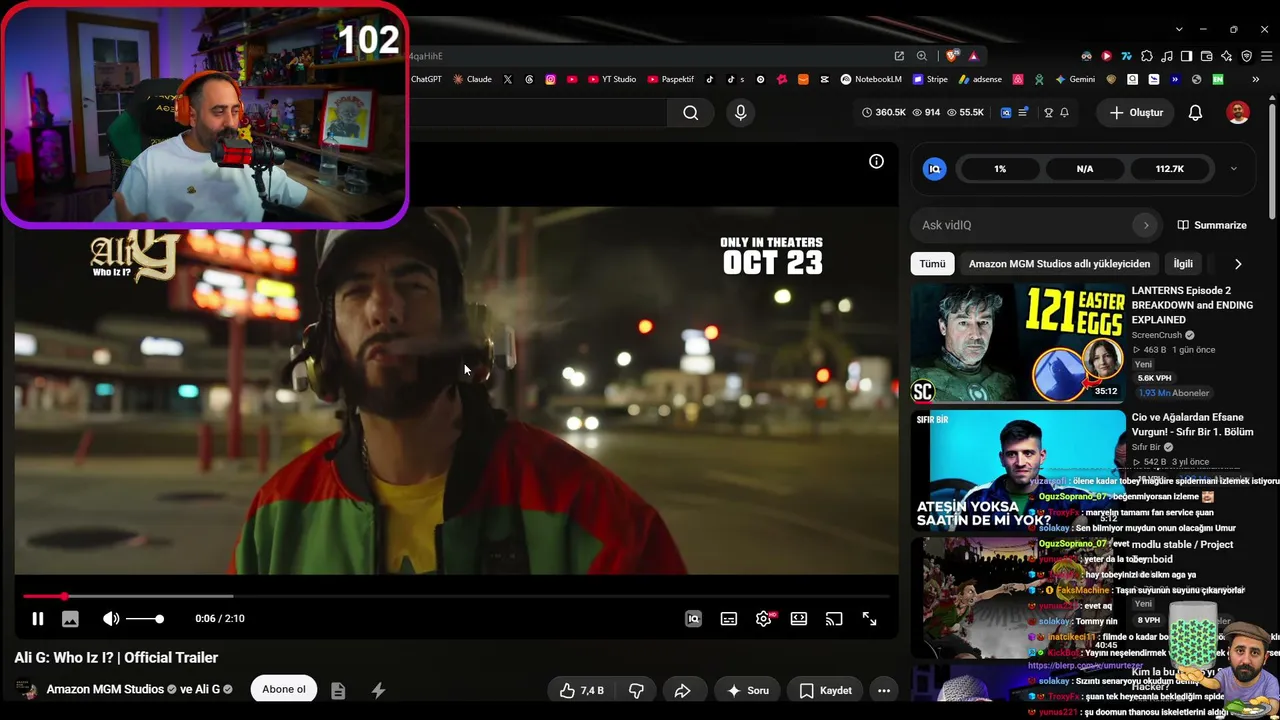
Task: Open the Brave wallet icon
Action: pos(1207,56)
